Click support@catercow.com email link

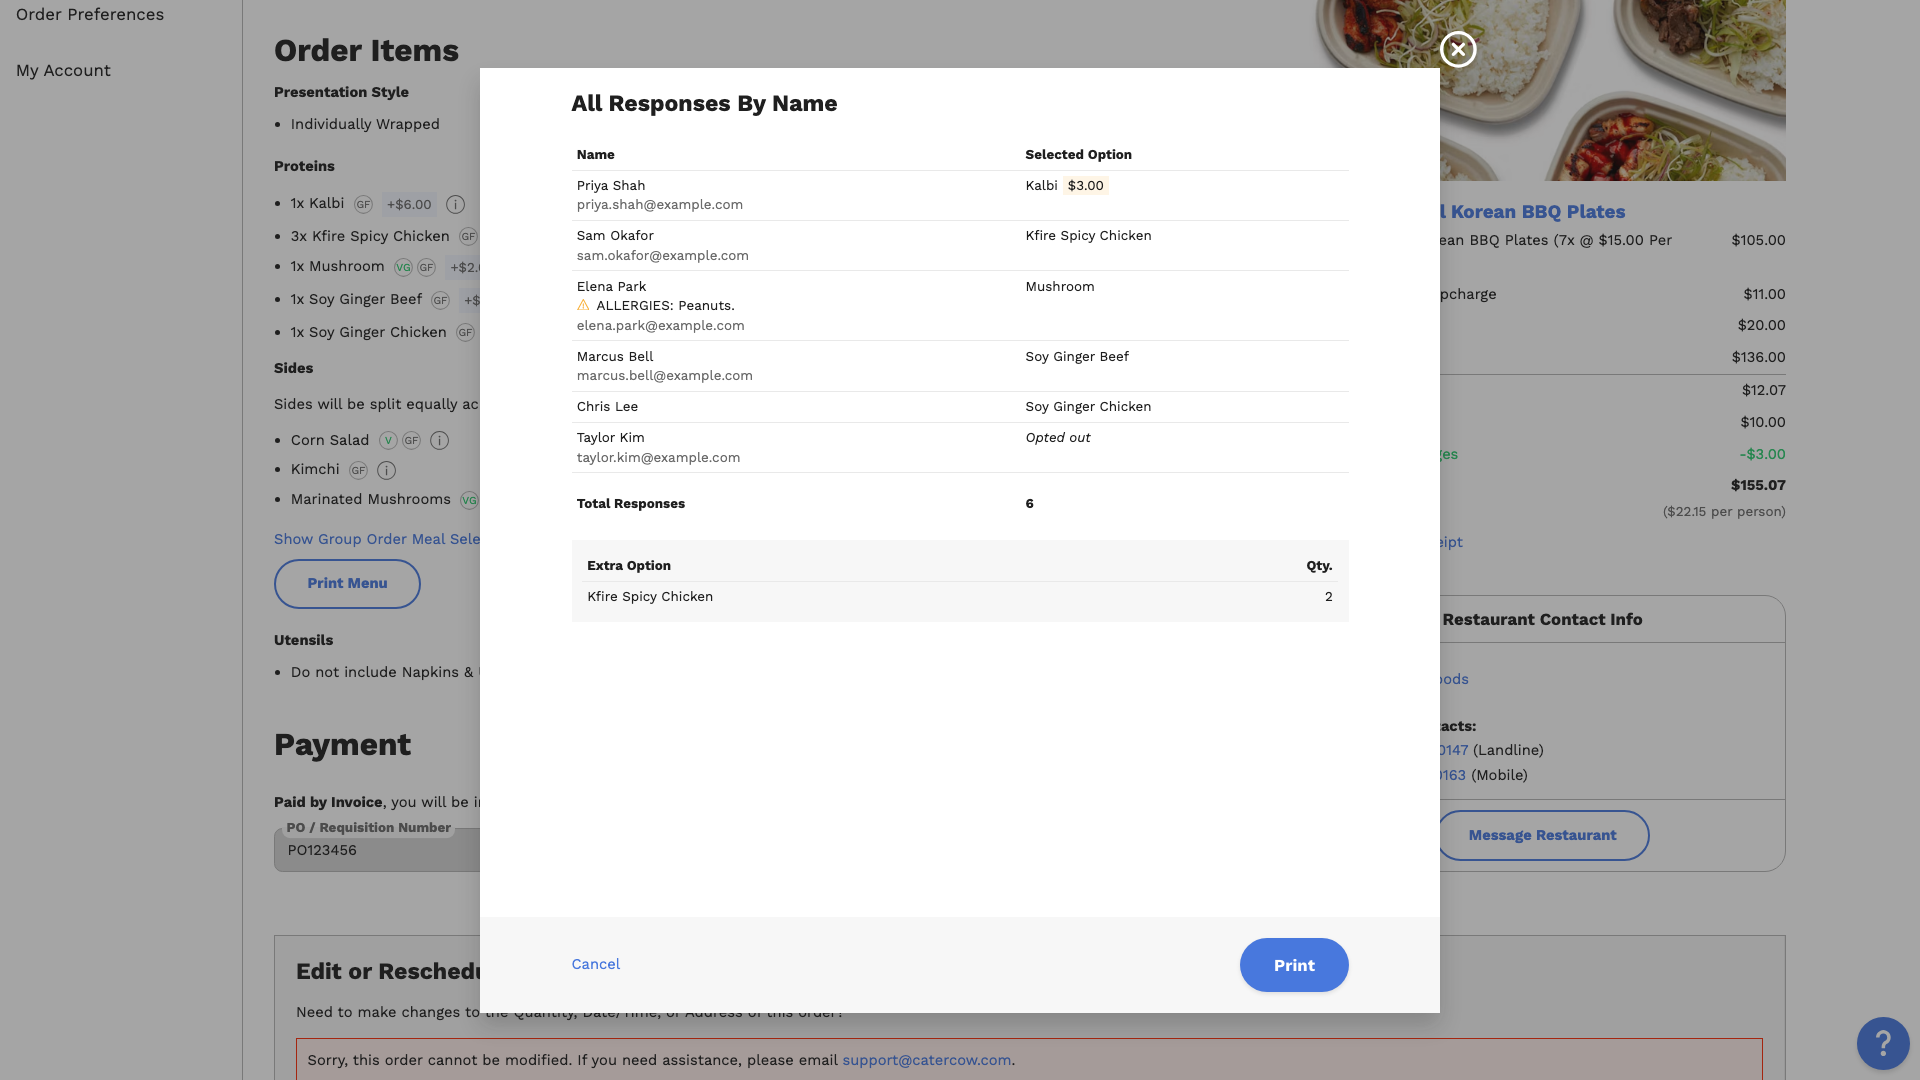[x=926, y=1060]
